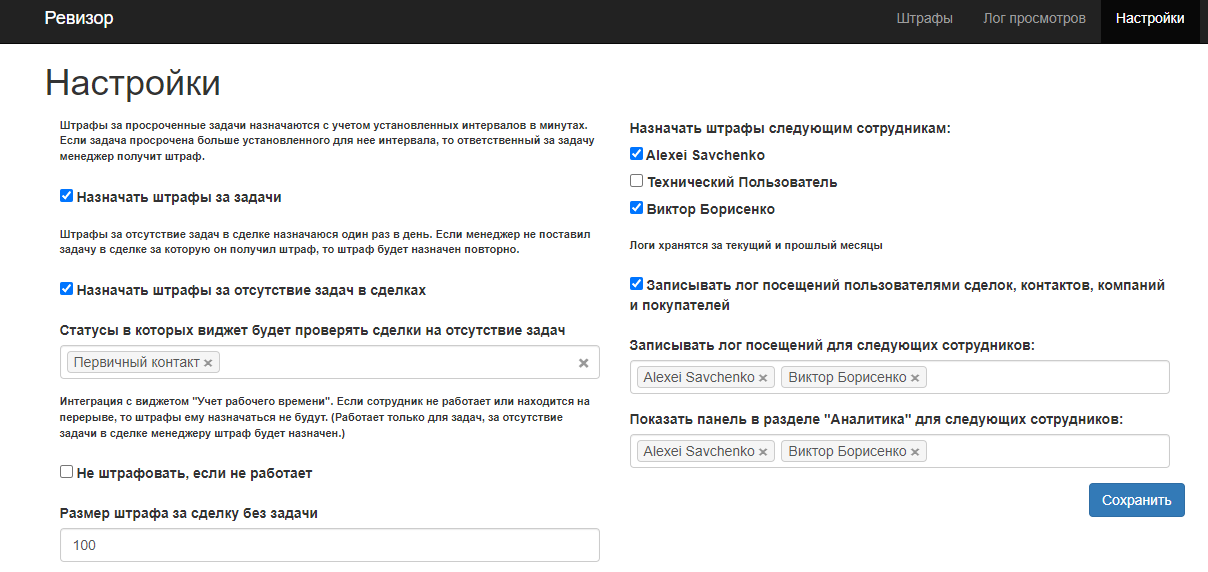This screenshot has width=1208, height=572.
Task: Check the Технический Пользователь employee box
Action: [x=636, y=181]
